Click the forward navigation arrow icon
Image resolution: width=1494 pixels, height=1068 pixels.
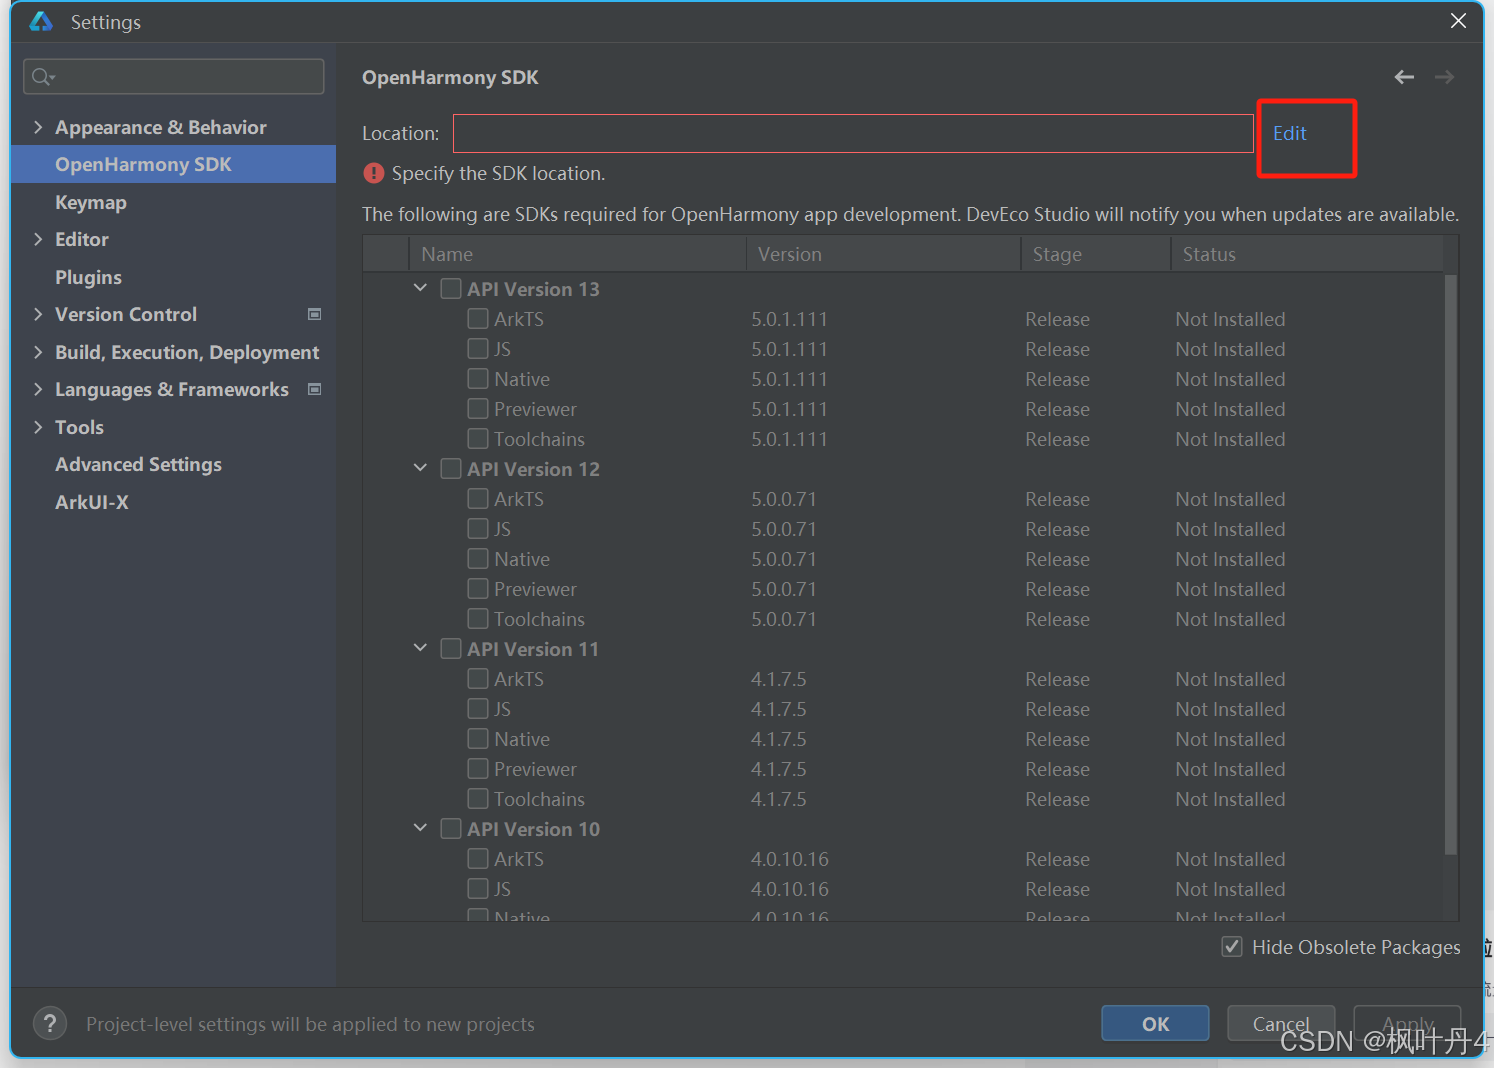[x=1444, y=77]
